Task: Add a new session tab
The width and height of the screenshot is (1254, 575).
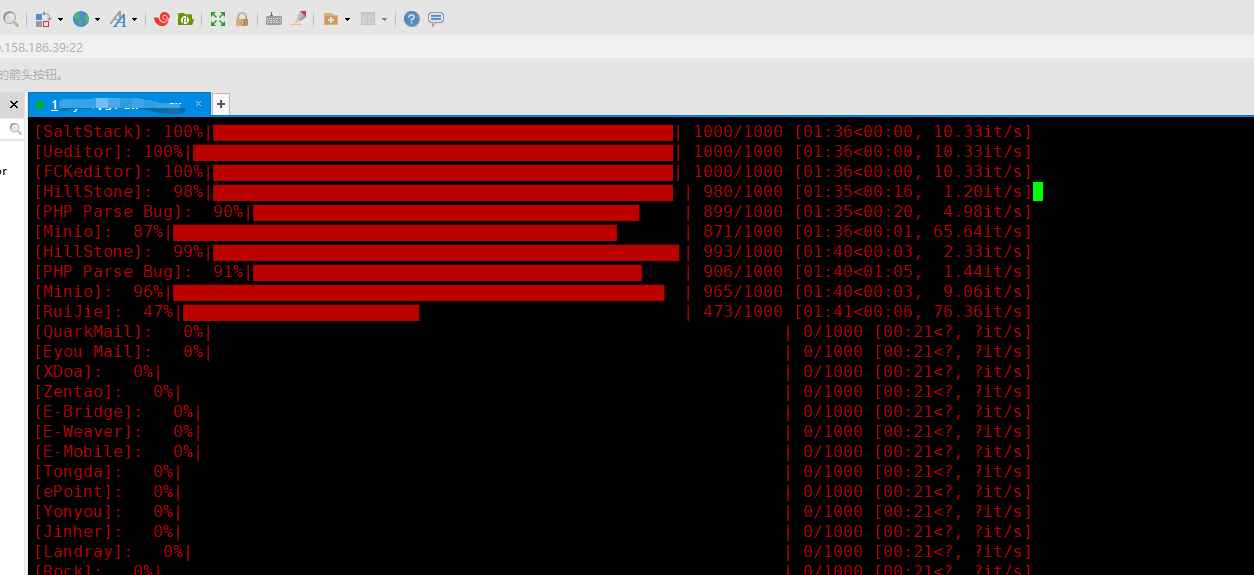Action: [221, 104]
